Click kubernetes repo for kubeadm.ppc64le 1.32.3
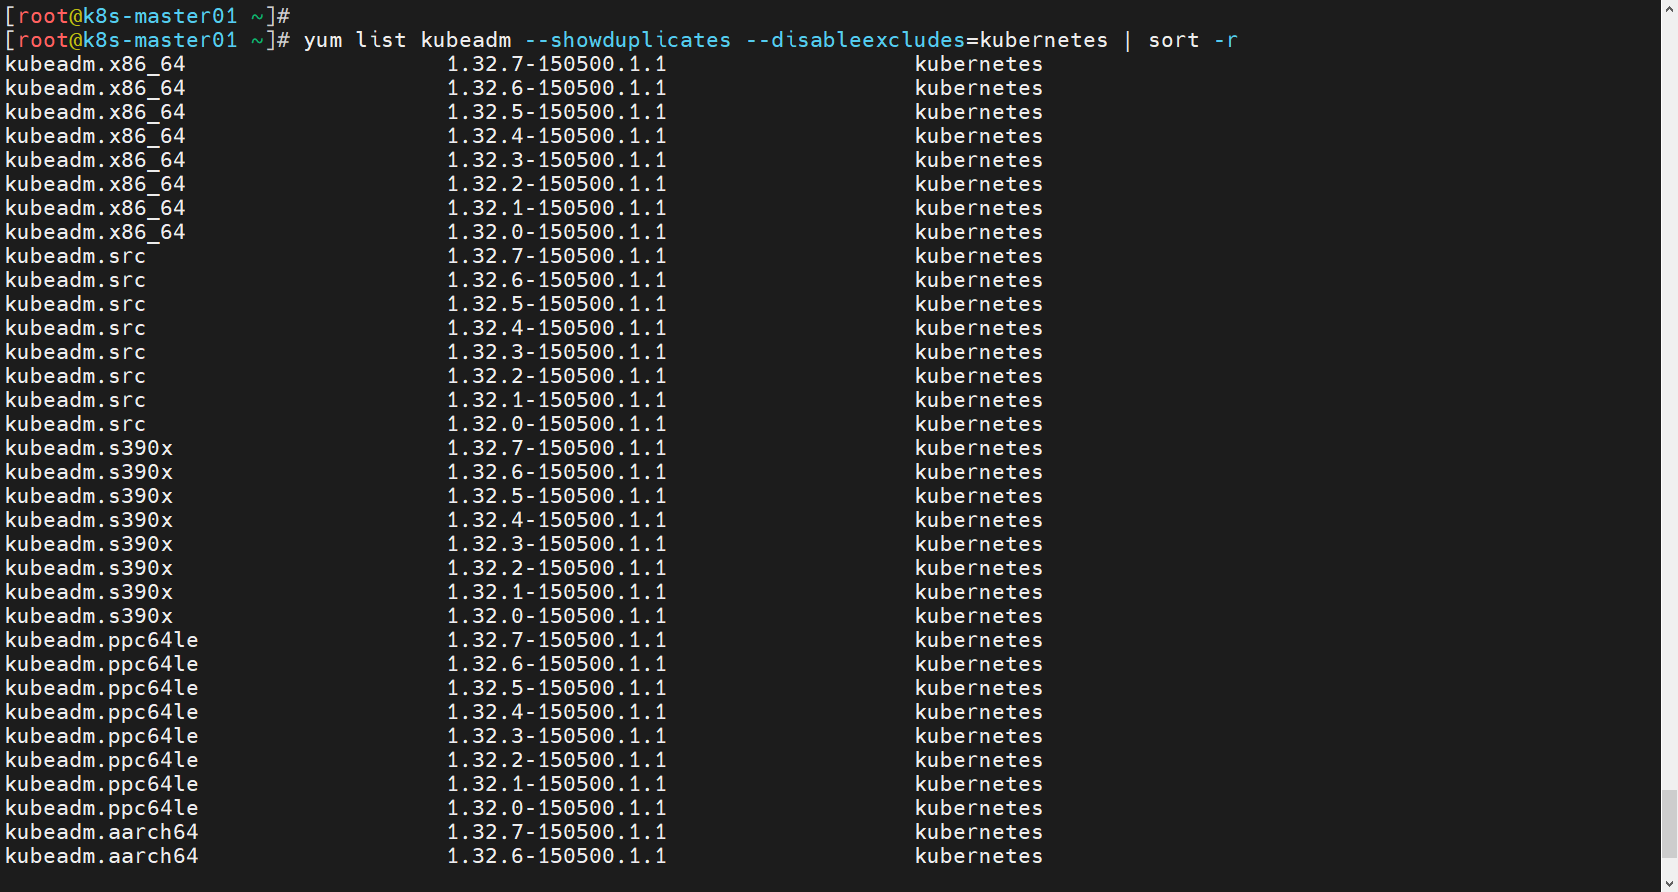 click(979, 736)
